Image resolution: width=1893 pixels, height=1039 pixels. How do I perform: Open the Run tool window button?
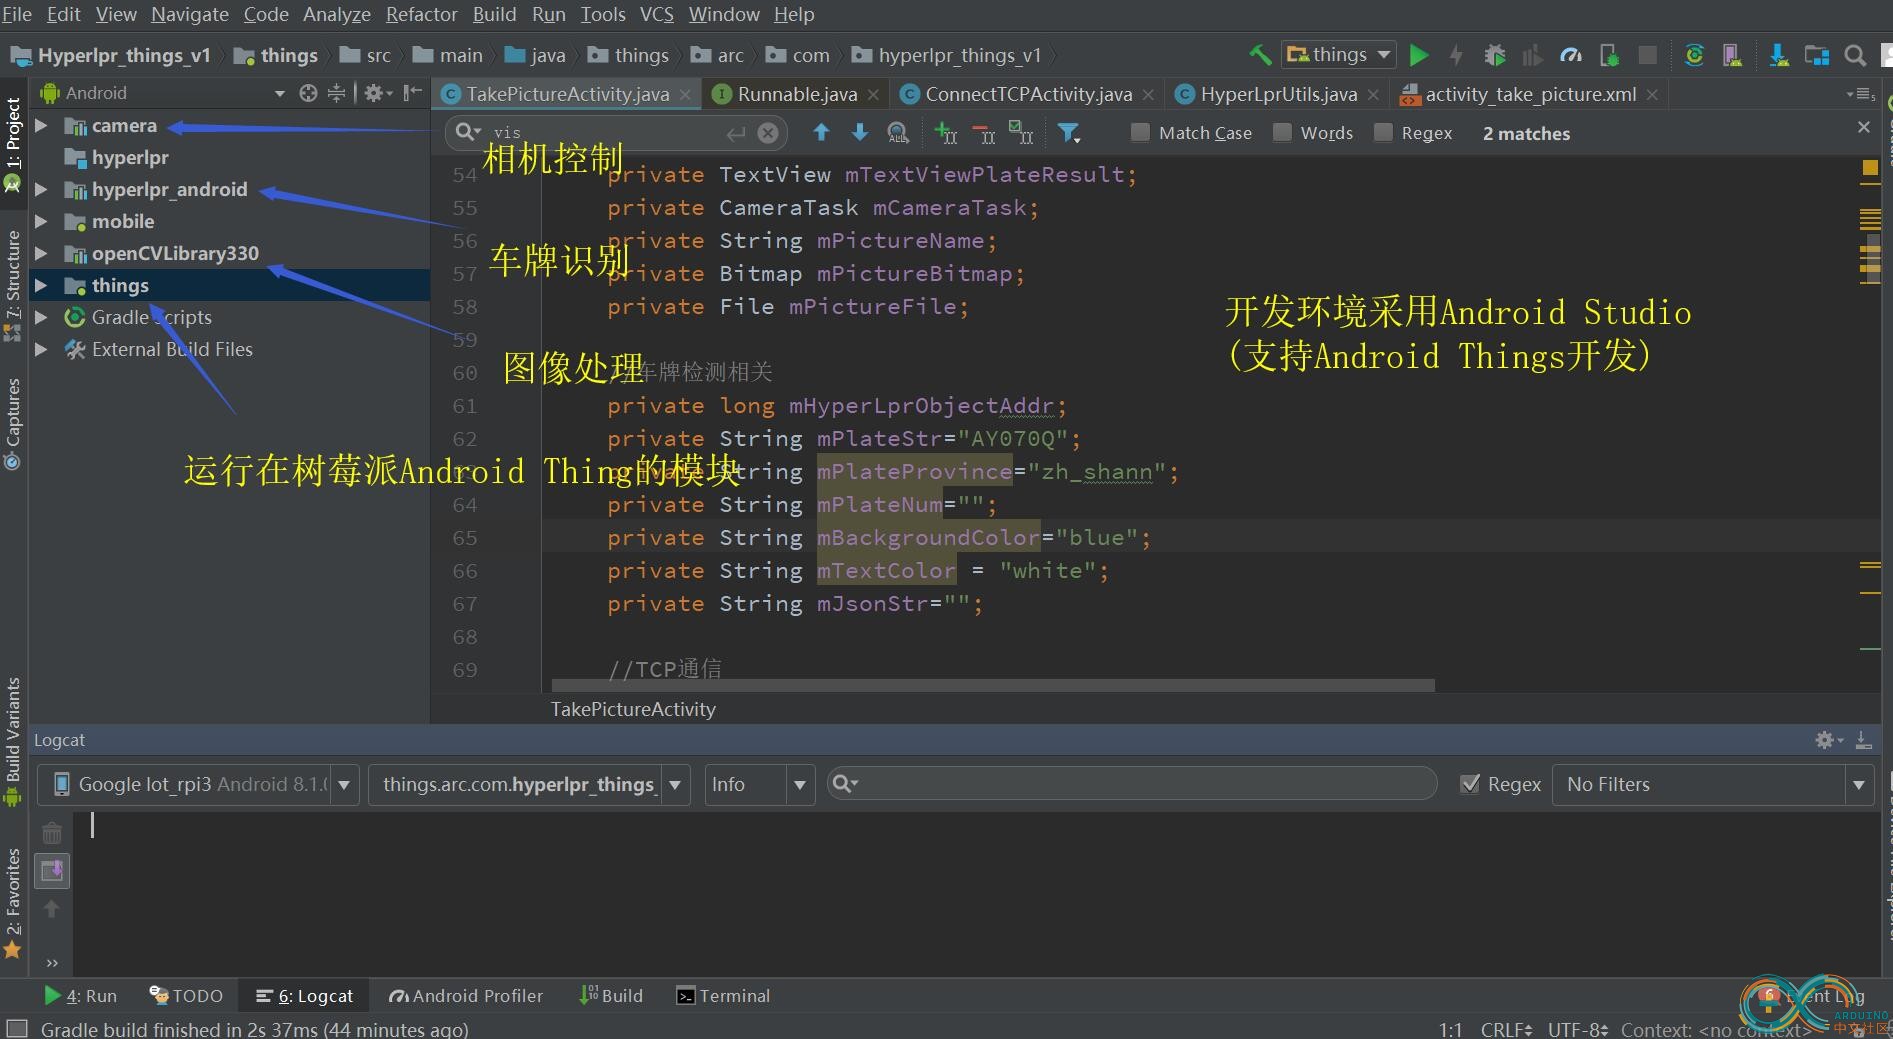[x=81, y=996]
